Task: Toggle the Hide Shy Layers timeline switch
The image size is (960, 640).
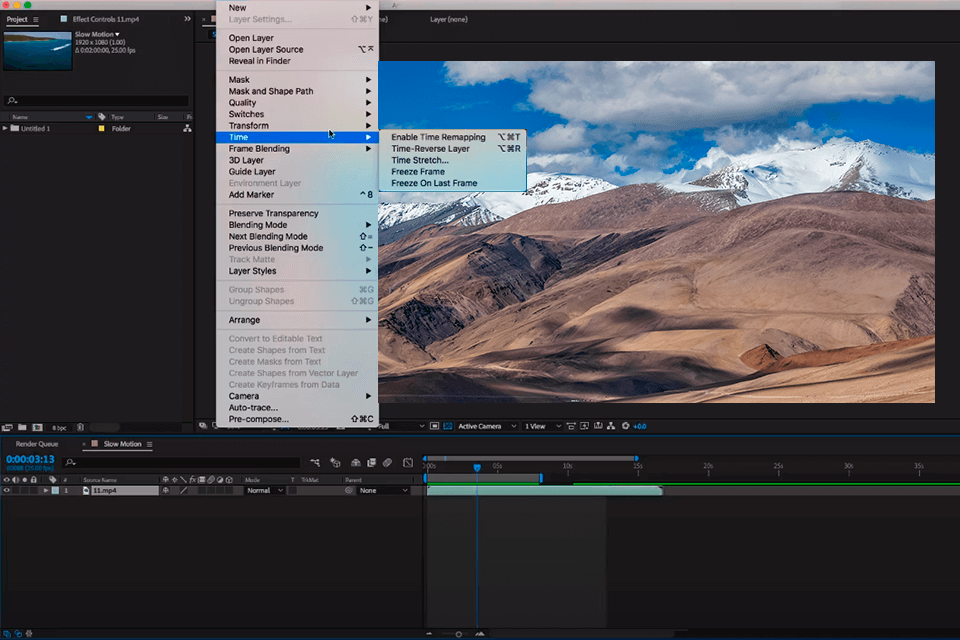Action: click(x=355, y=462)
